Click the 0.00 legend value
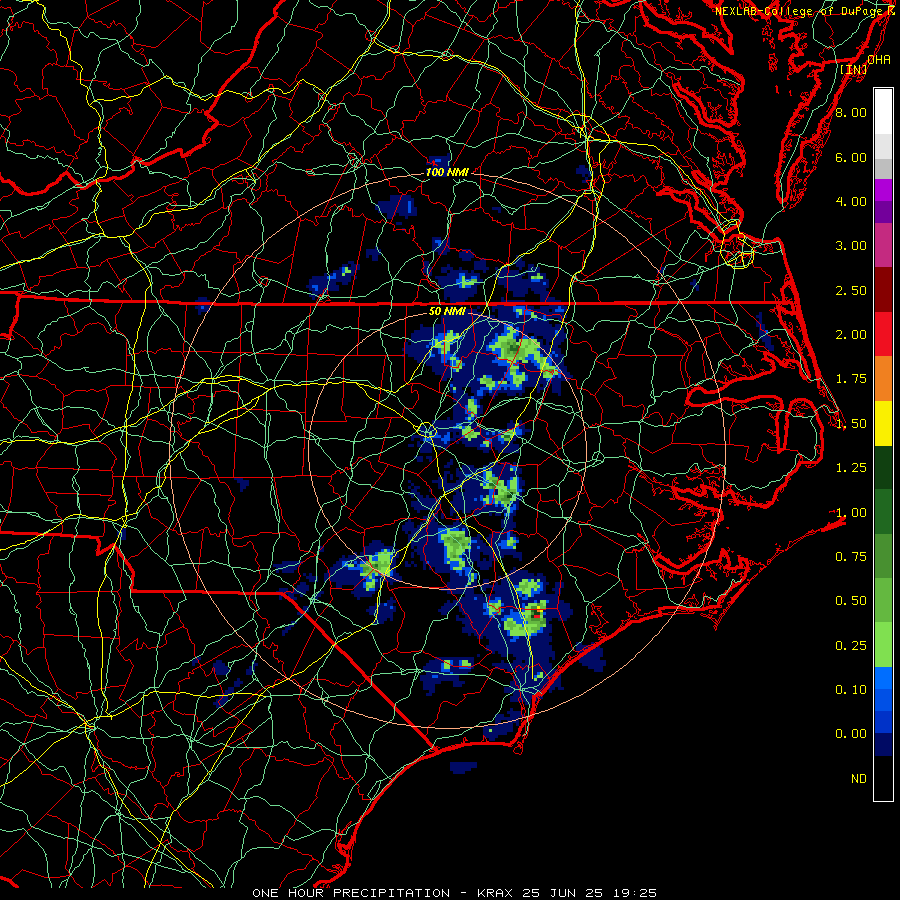Image resolution: width=900 pixels, height=900 pixels. pyautogui.click(x=851, y=734)
